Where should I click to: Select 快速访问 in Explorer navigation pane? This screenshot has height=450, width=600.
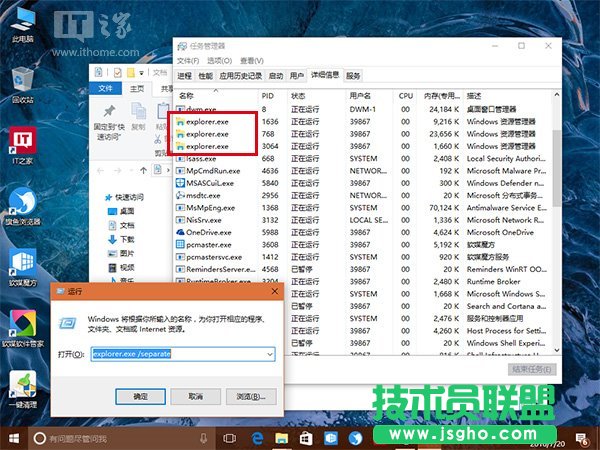[x=125, y=197]
